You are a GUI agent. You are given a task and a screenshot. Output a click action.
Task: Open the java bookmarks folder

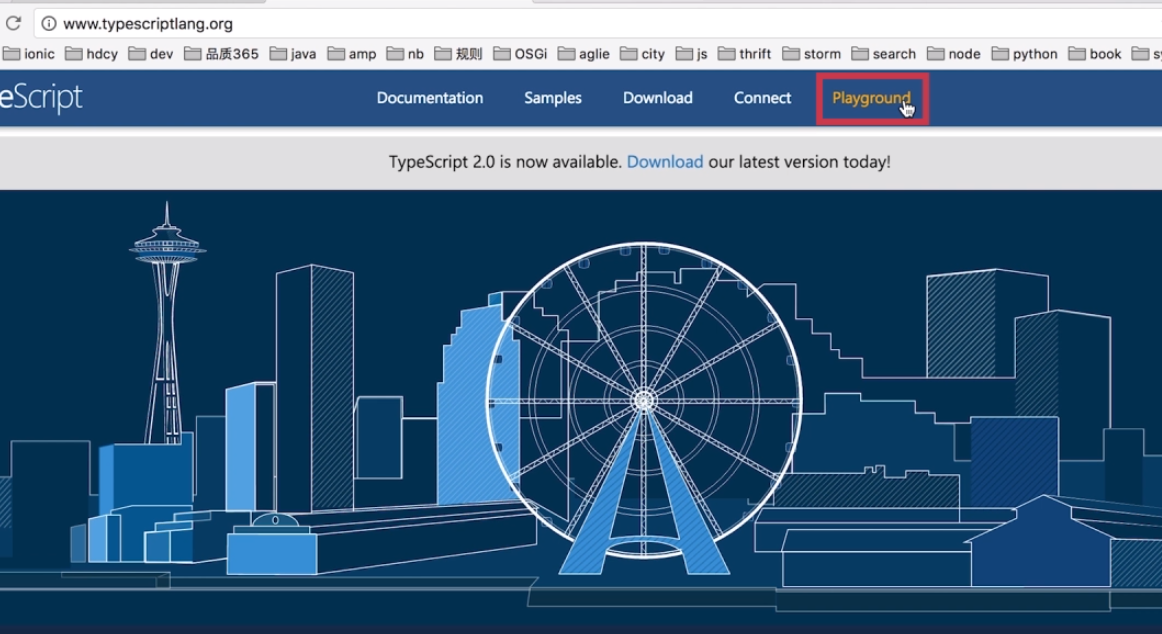tap(293, 54)
